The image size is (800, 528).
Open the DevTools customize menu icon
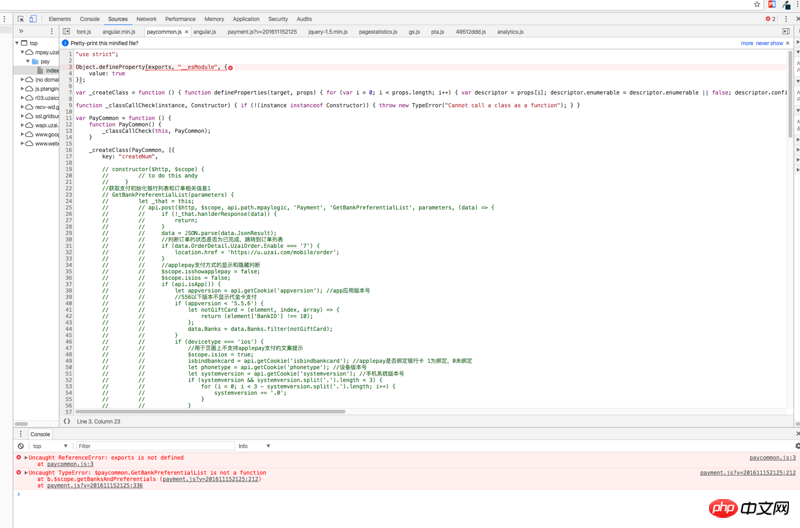pos(786,19)
